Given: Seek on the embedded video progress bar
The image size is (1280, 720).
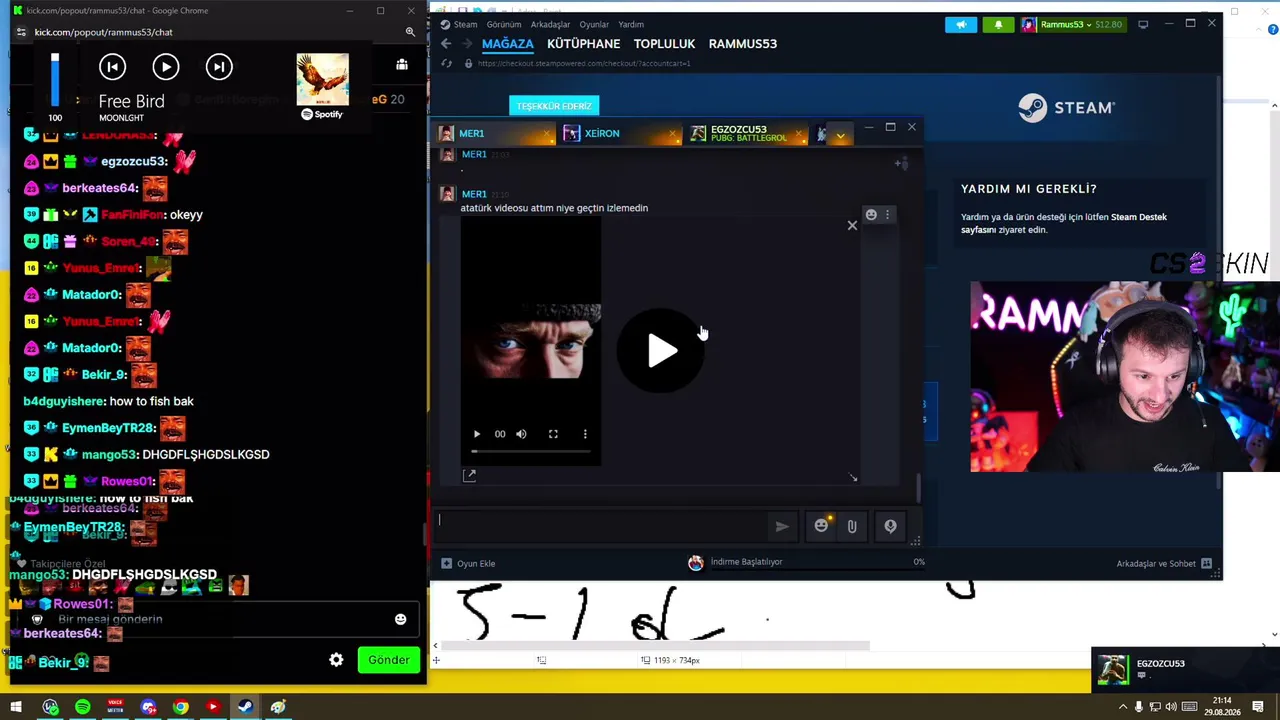Looking at the screenshot, I should 530,452.
